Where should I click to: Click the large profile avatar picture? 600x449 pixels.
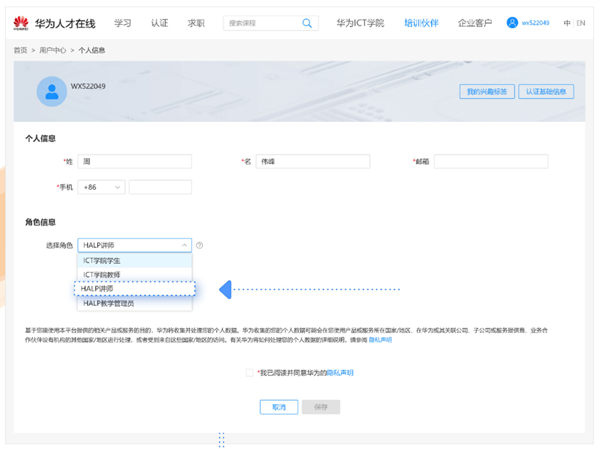coord(52,91)
